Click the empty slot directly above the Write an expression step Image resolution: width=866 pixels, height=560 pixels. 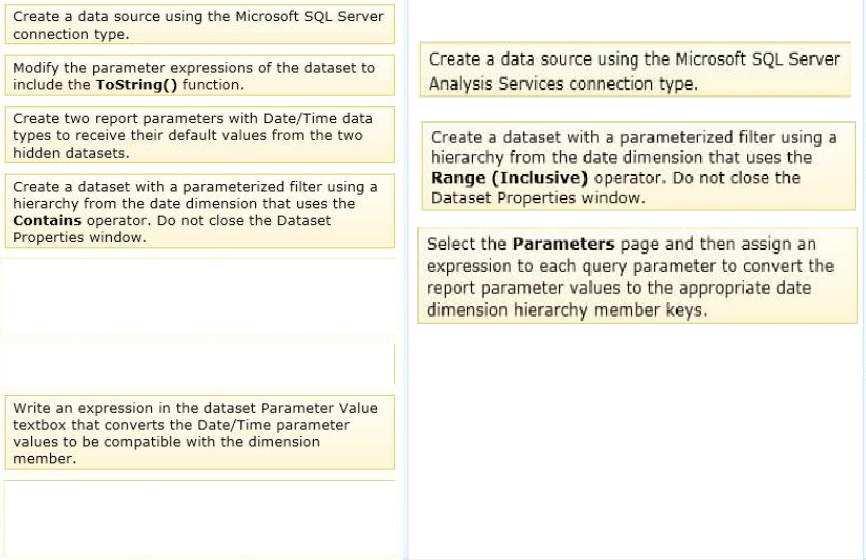click(200, 364)
